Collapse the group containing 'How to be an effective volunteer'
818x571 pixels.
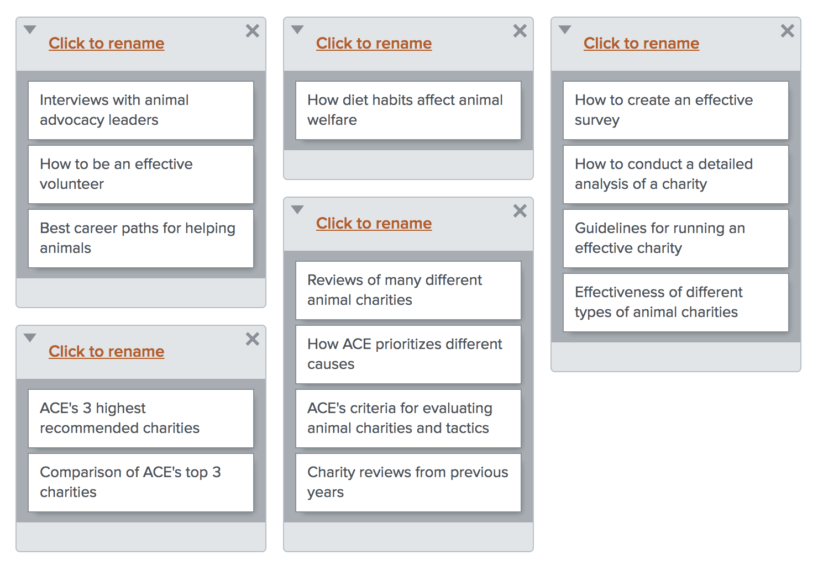(30, 30)
